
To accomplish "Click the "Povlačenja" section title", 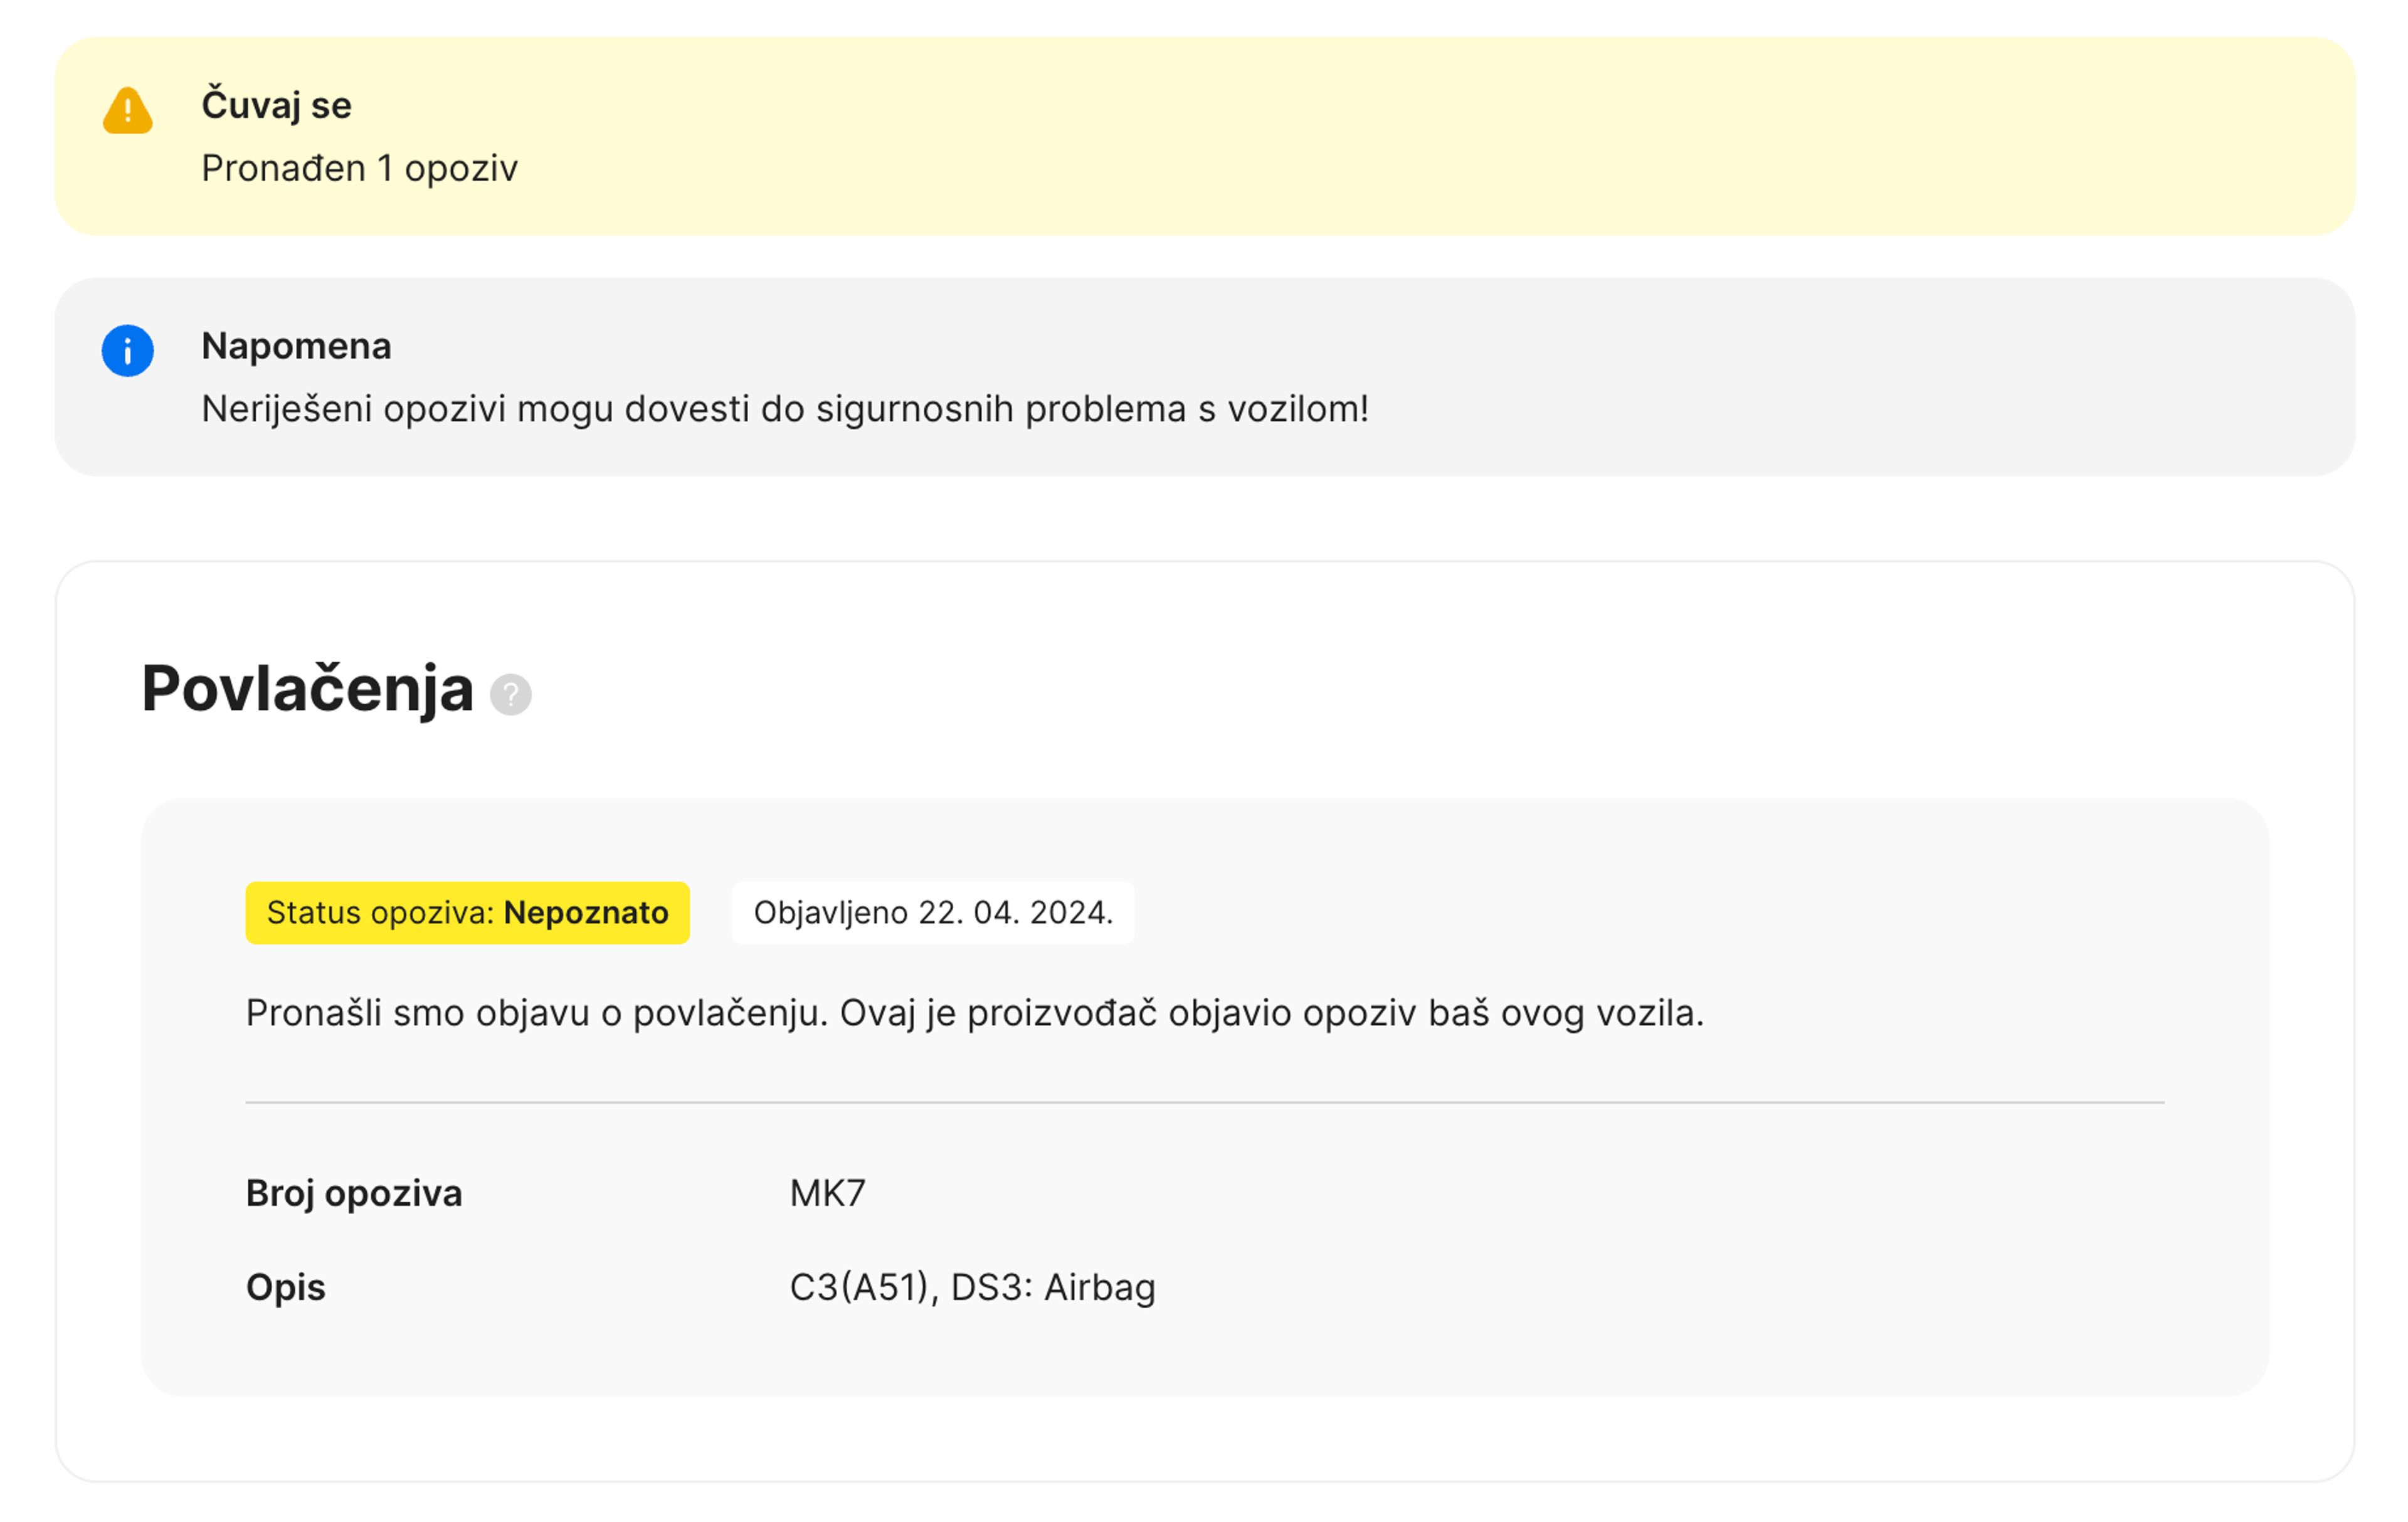I will click(307, 689).
